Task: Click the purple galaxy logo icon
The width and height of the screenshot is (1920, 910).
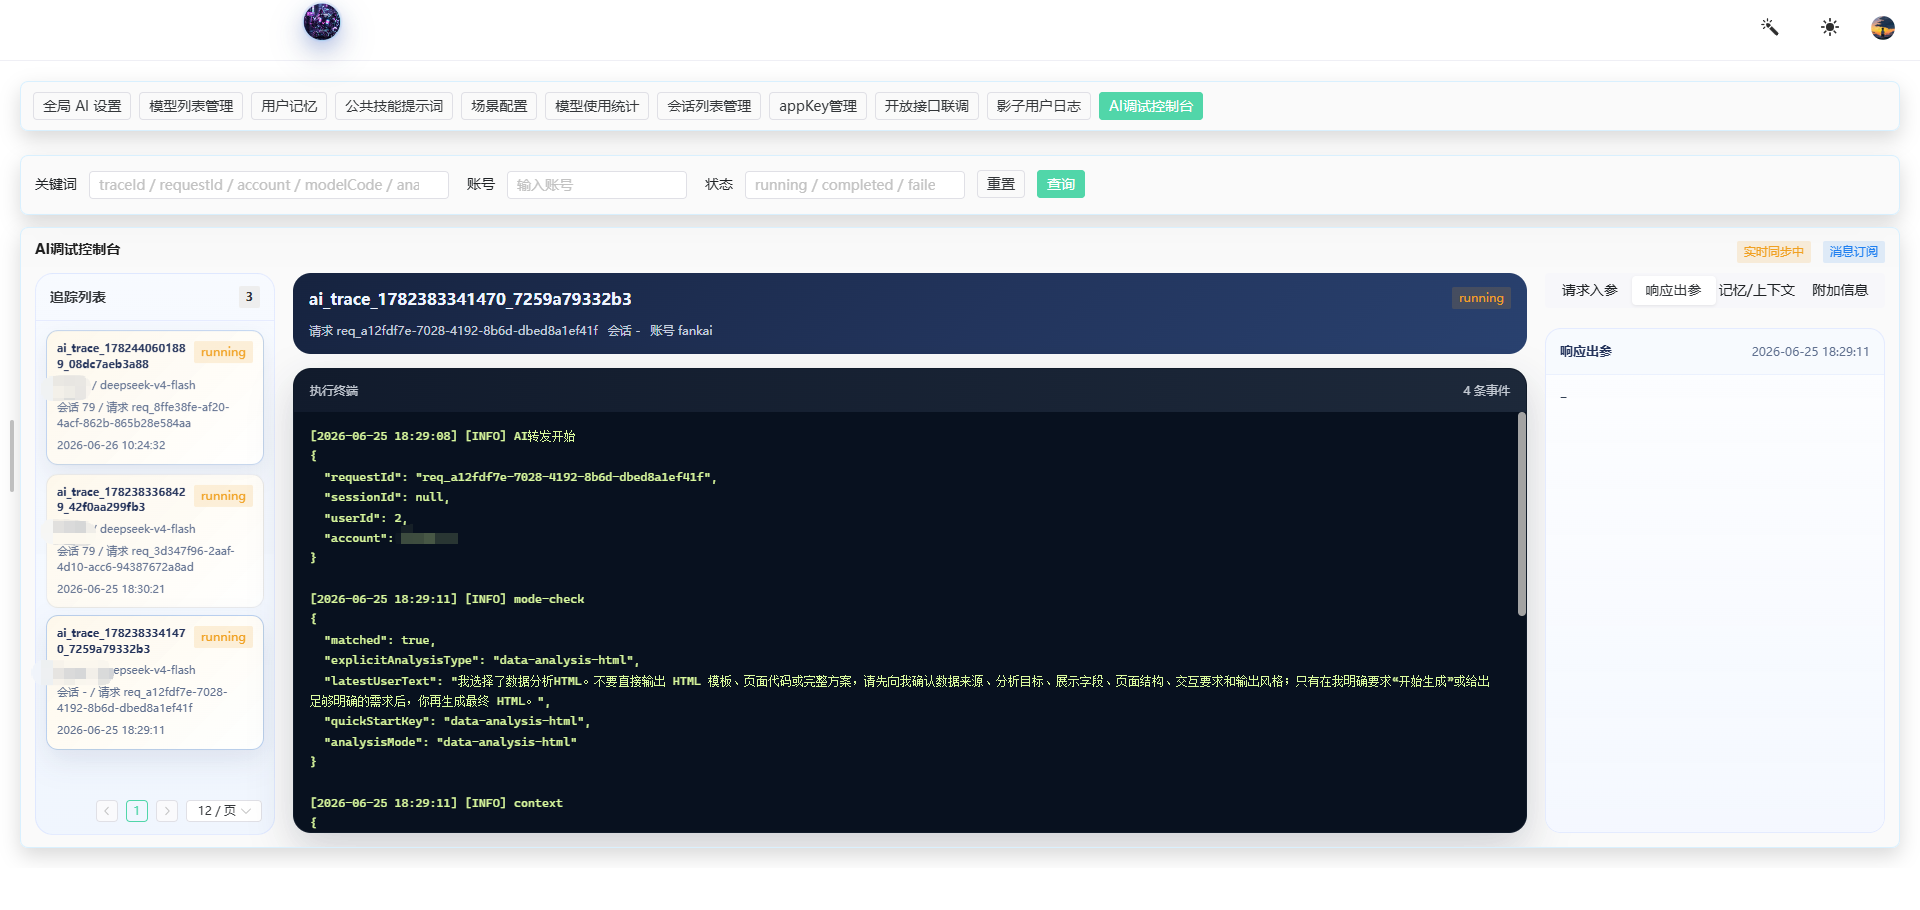Action: pyautogui.click(x=322, y=22)
